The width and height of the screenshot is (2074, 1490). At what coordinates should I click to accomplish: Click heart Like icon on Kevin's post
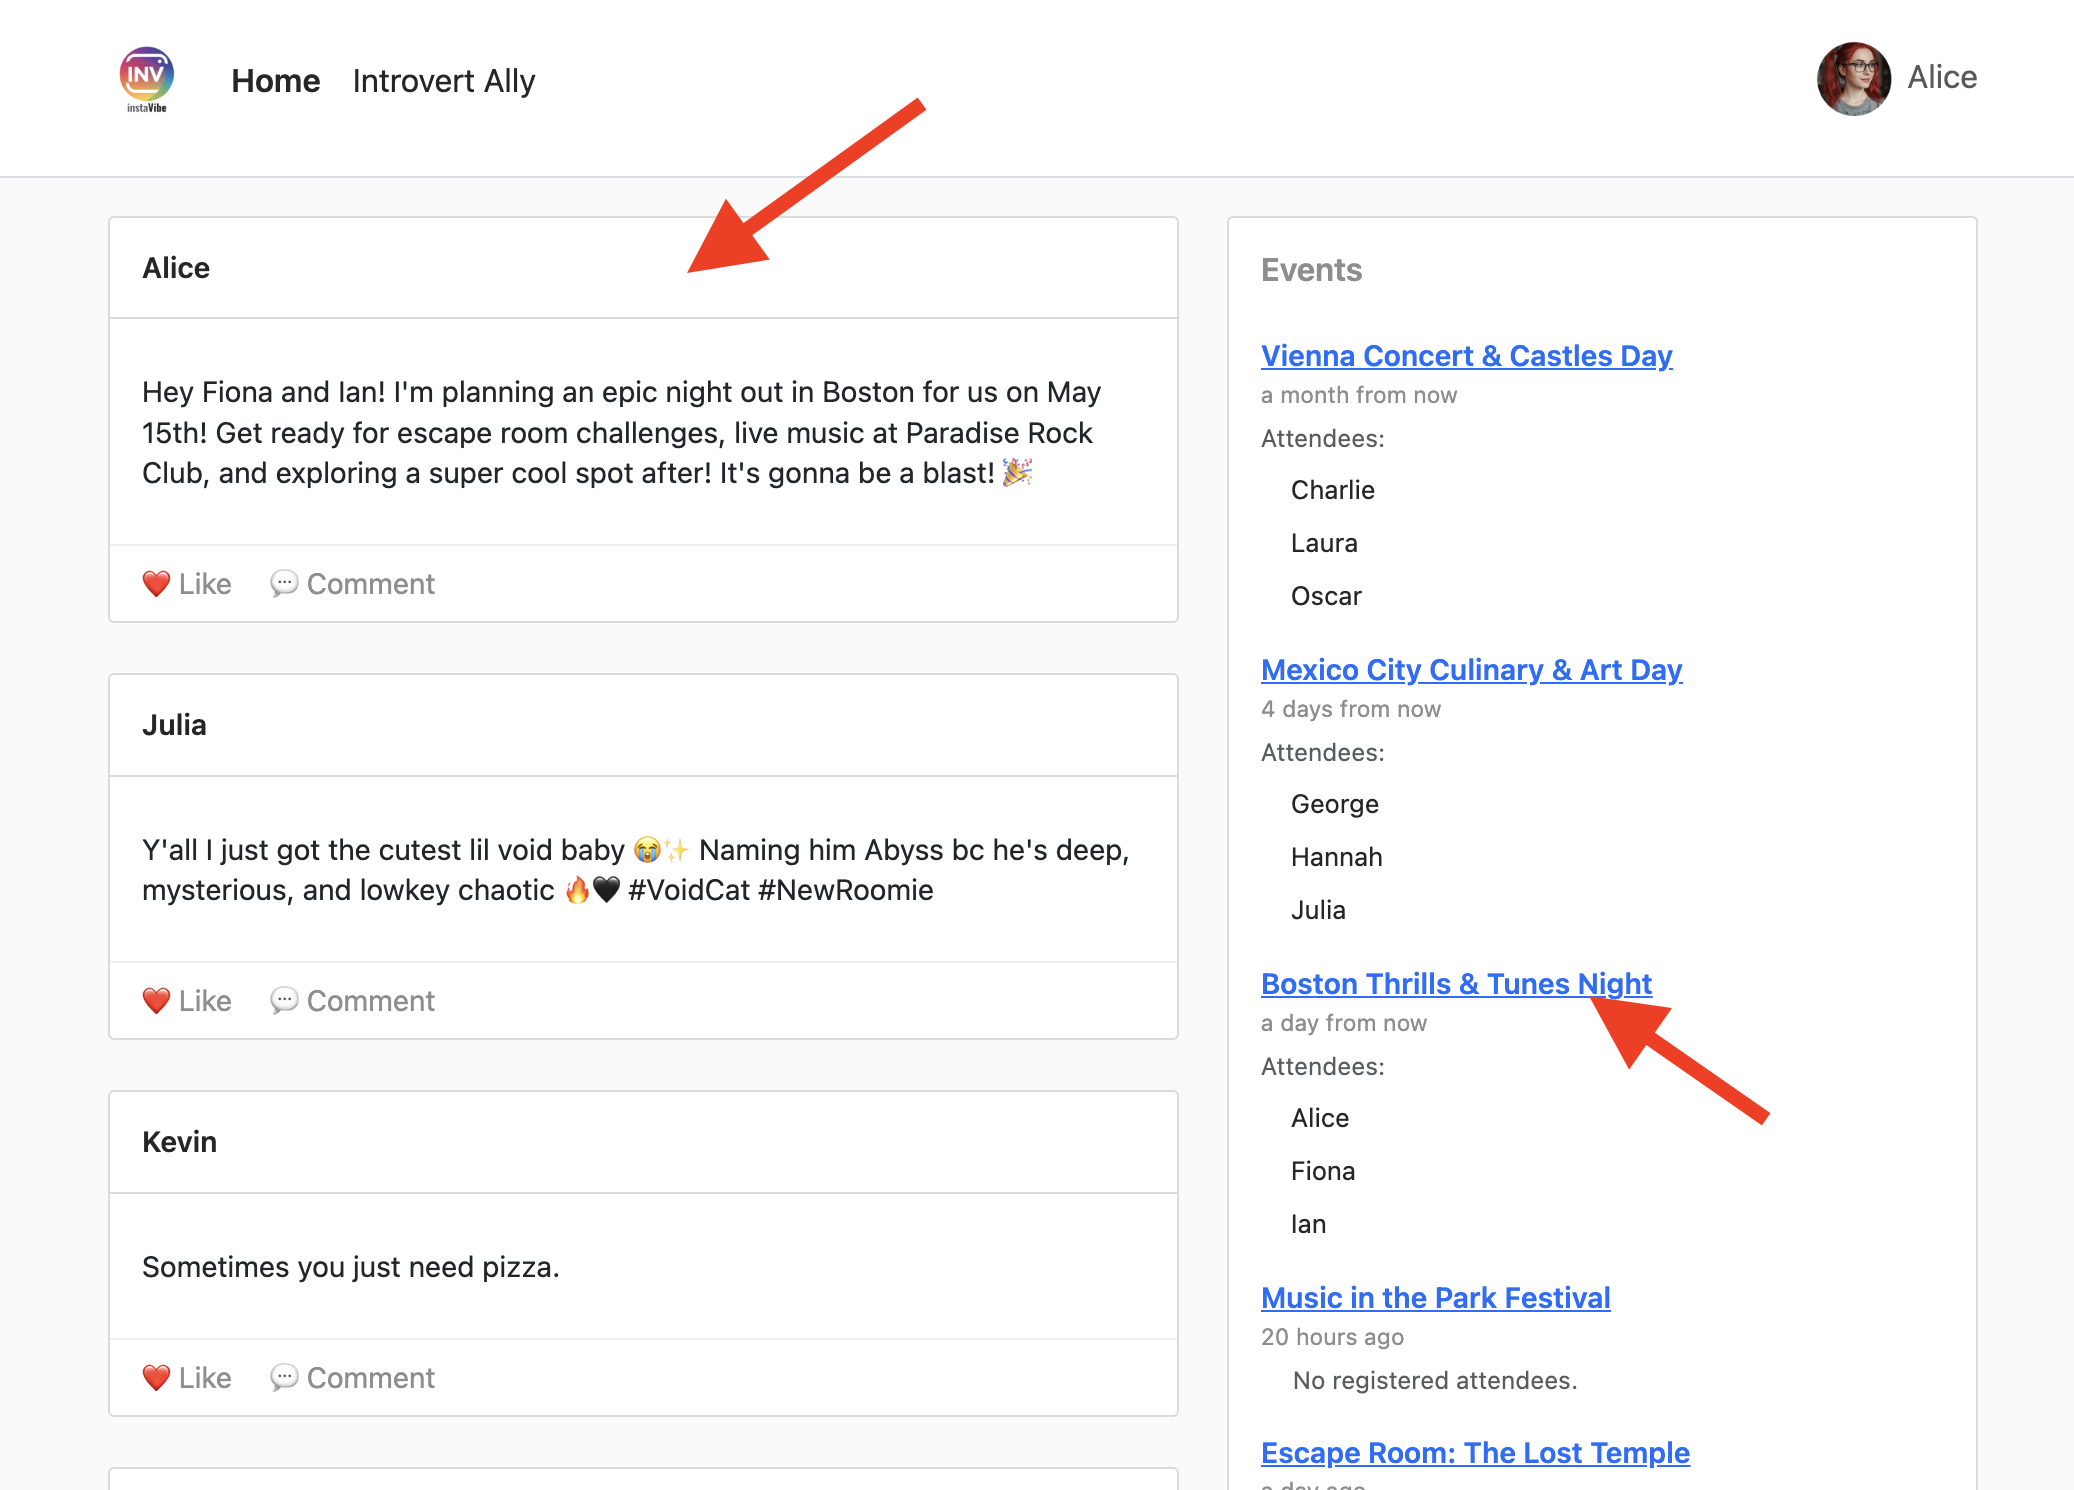pos(156,1377)
